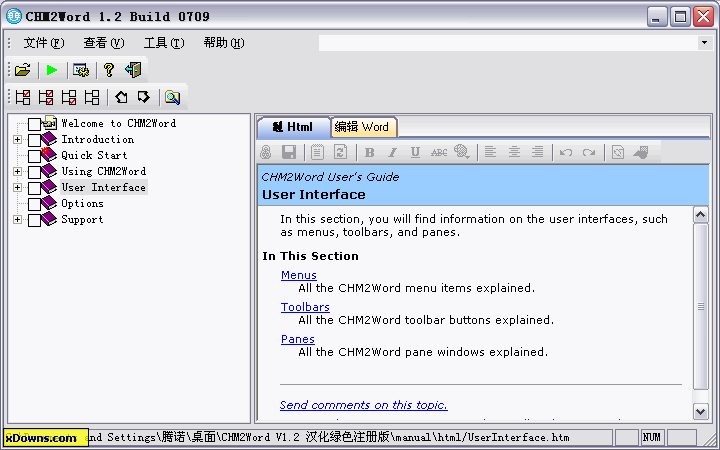Open the 文件(F) menu

[x=44, y=43]
